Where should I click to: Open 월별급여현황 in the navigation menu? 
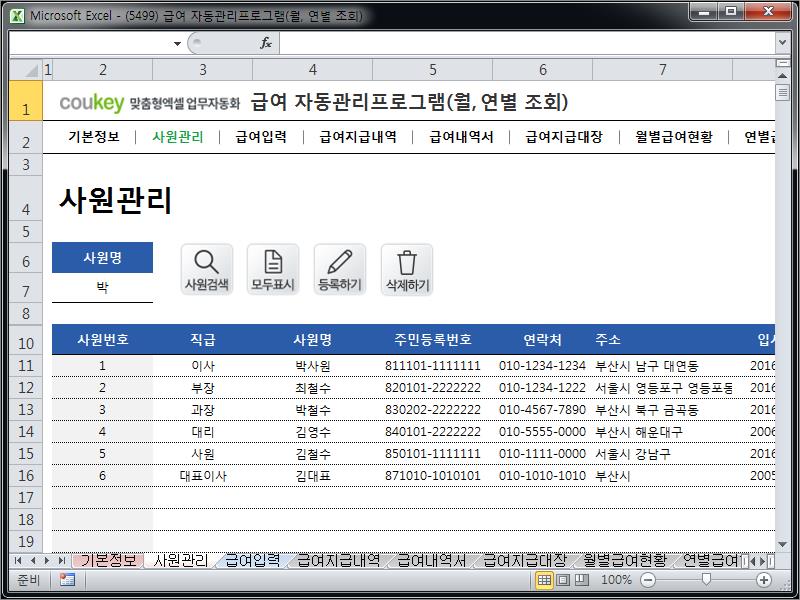coord(673,137)
